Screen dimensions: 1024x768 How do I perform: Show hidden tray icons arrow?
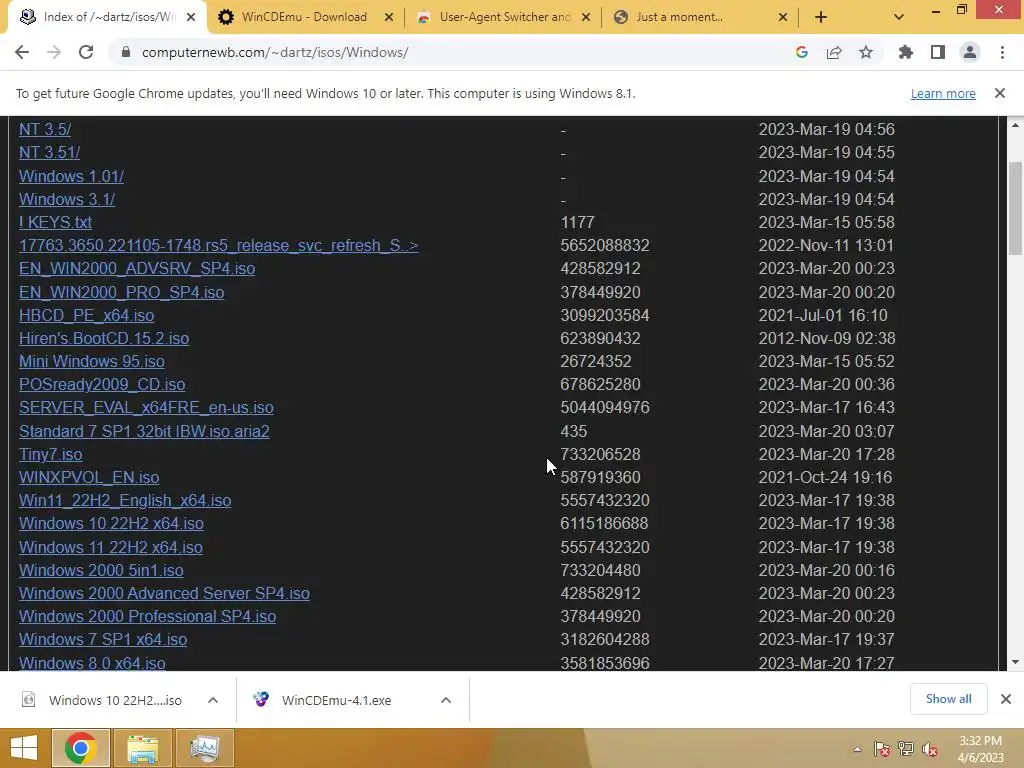click(x=857, y=749)
